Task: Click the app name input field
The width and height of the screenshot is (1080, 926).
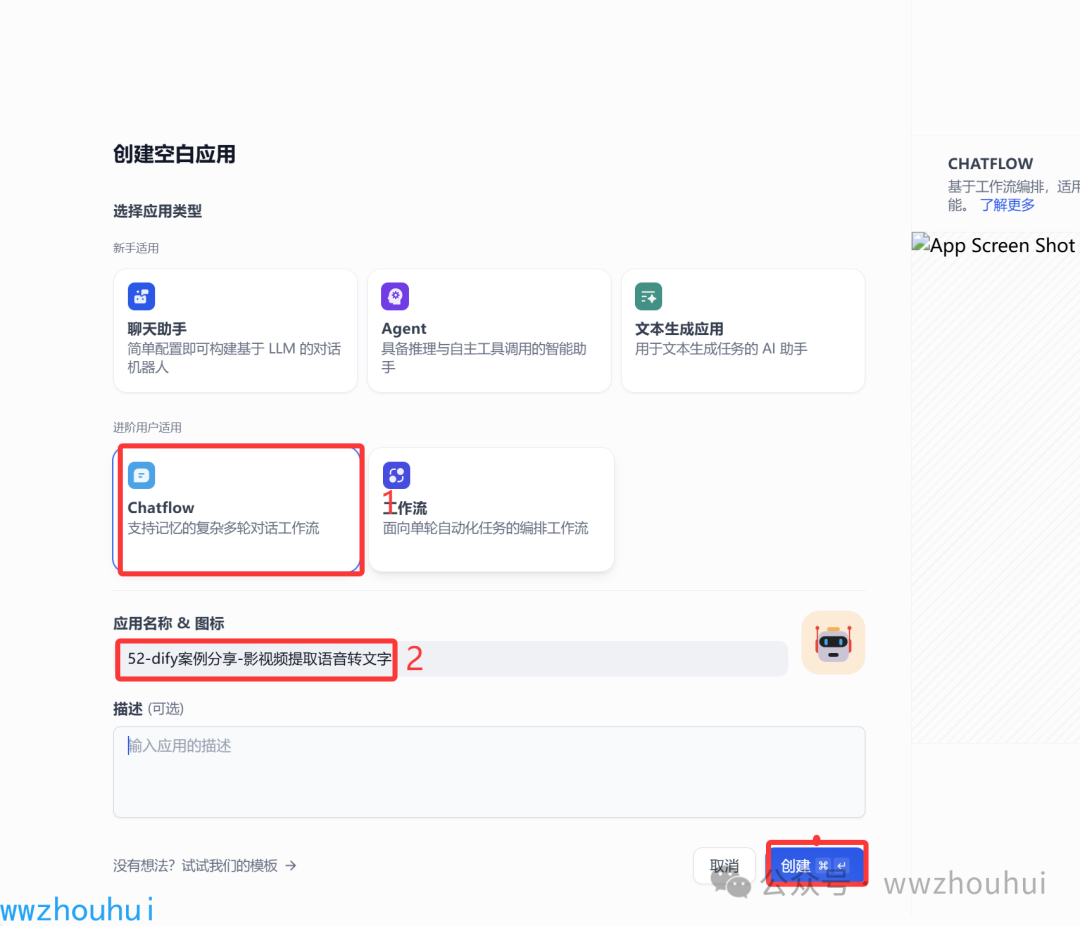Action: (451, 659)
